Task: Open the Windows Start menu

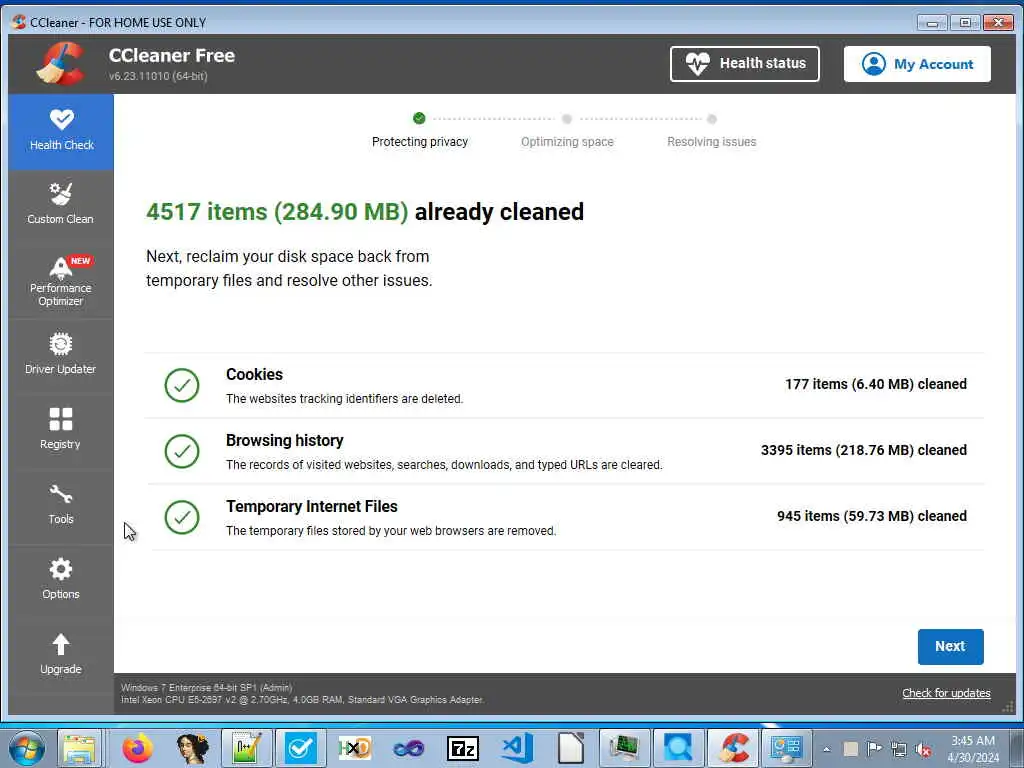Action: coord(27,748)
